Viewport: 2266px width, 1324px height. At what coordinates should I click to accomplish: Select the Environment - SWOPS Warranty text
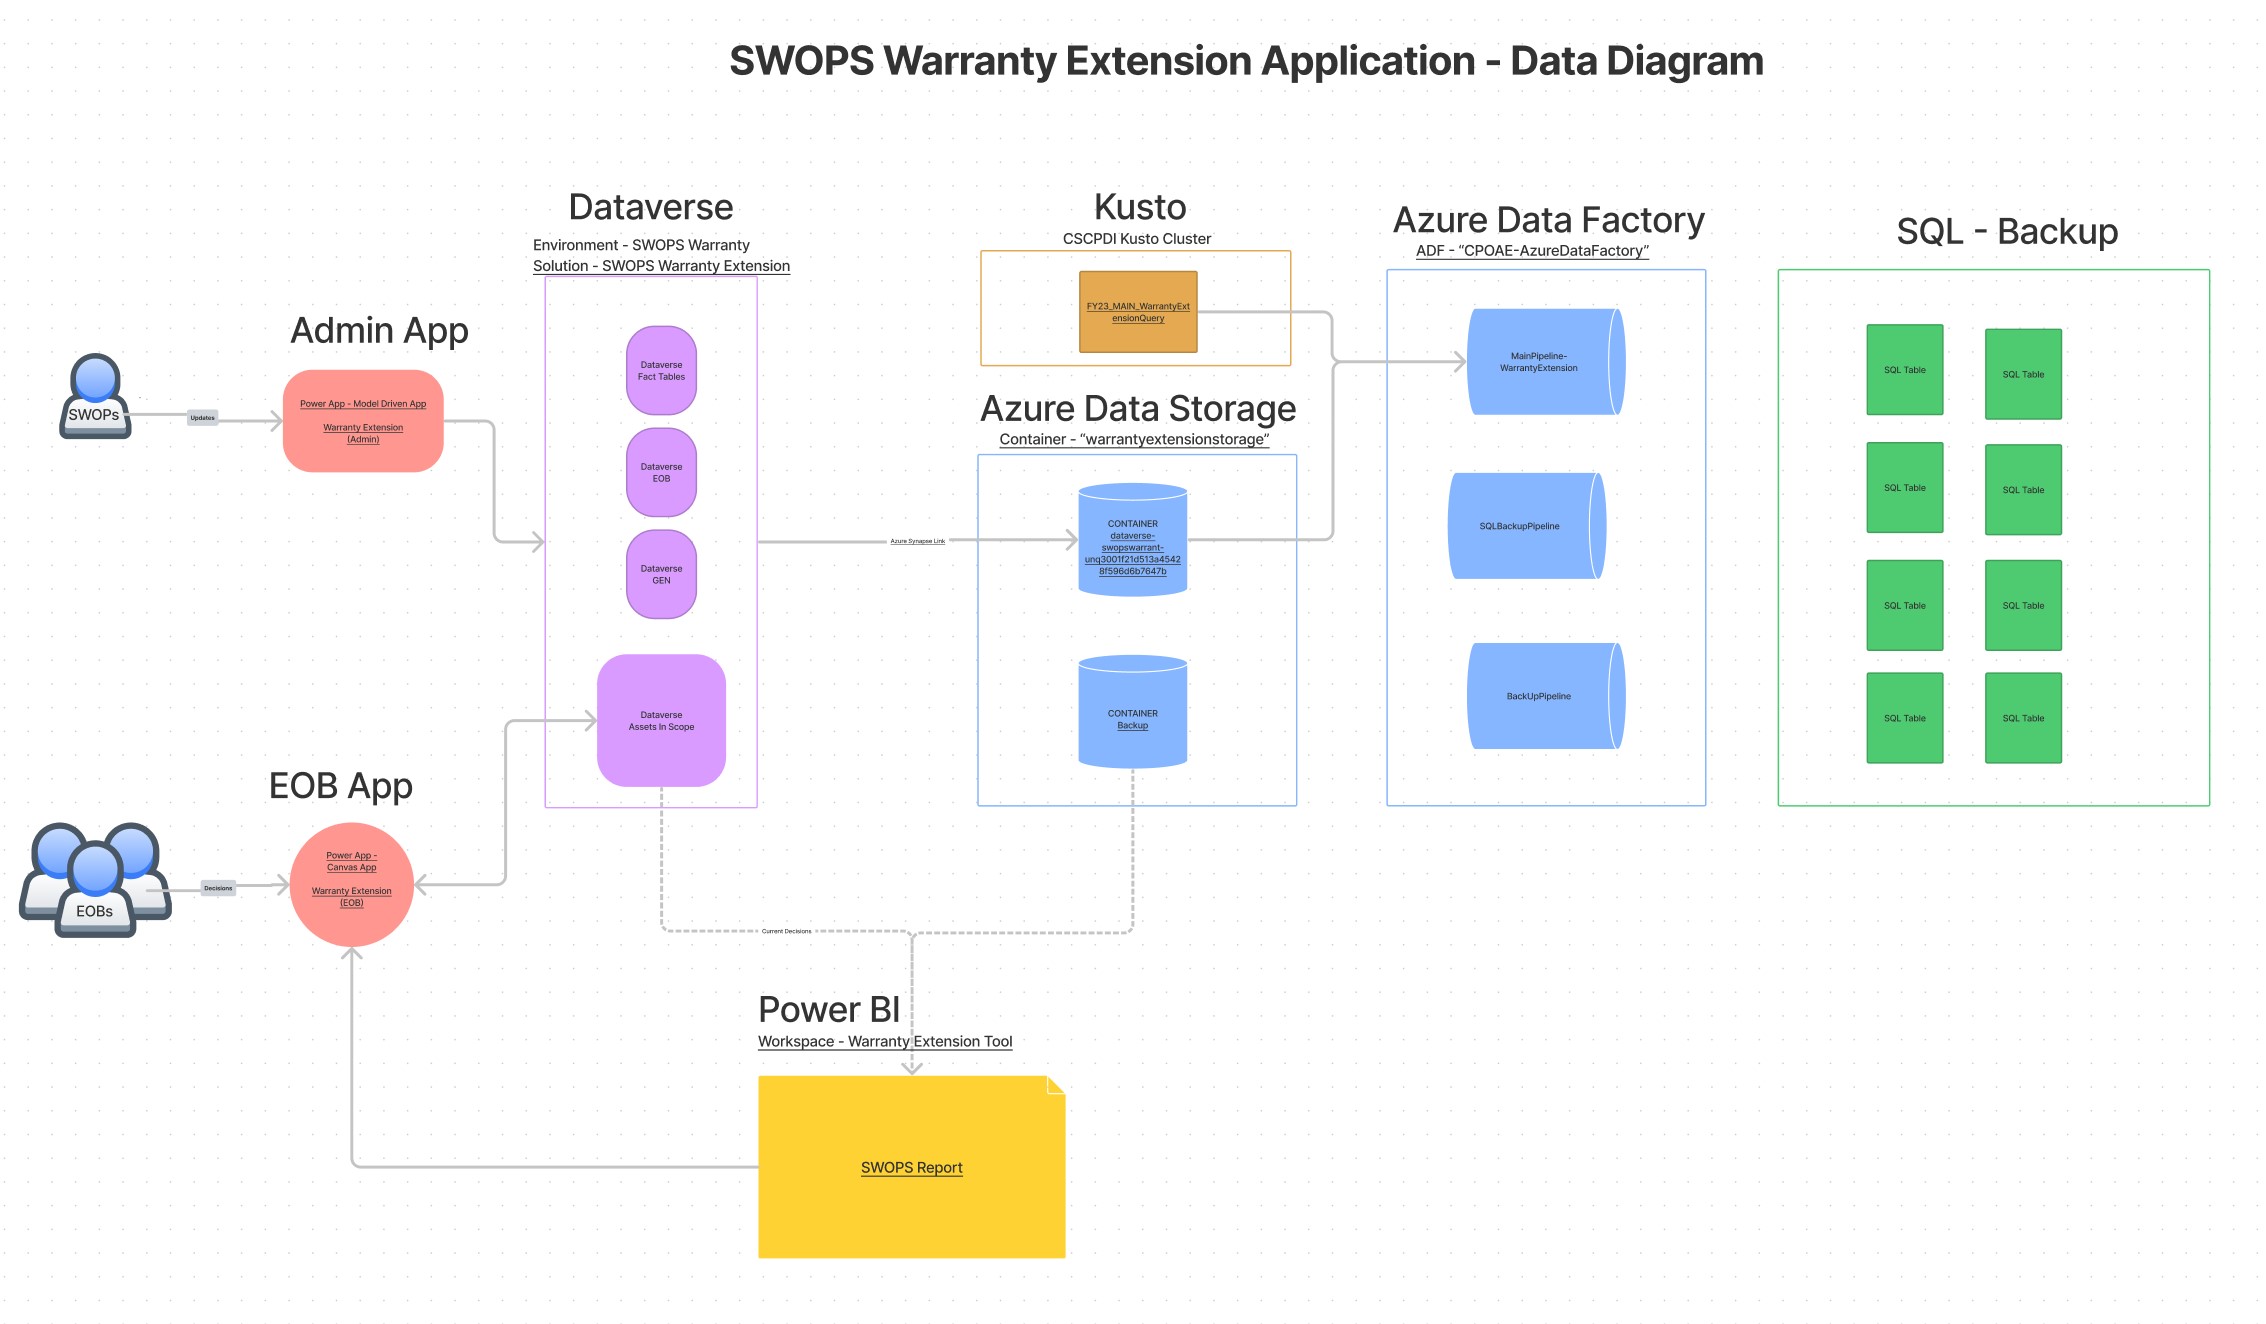point(641,245)
